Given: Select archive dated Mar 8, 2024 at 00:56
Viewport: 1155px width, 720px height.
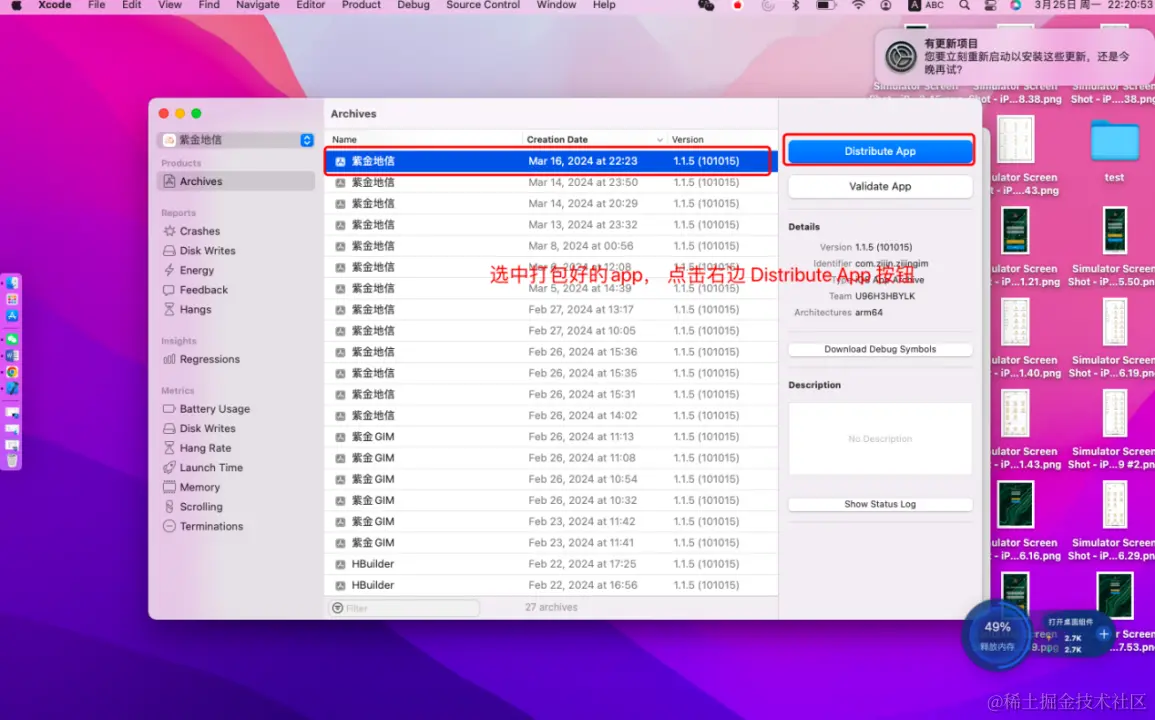Looking at the screenshot, I should 551,246.
